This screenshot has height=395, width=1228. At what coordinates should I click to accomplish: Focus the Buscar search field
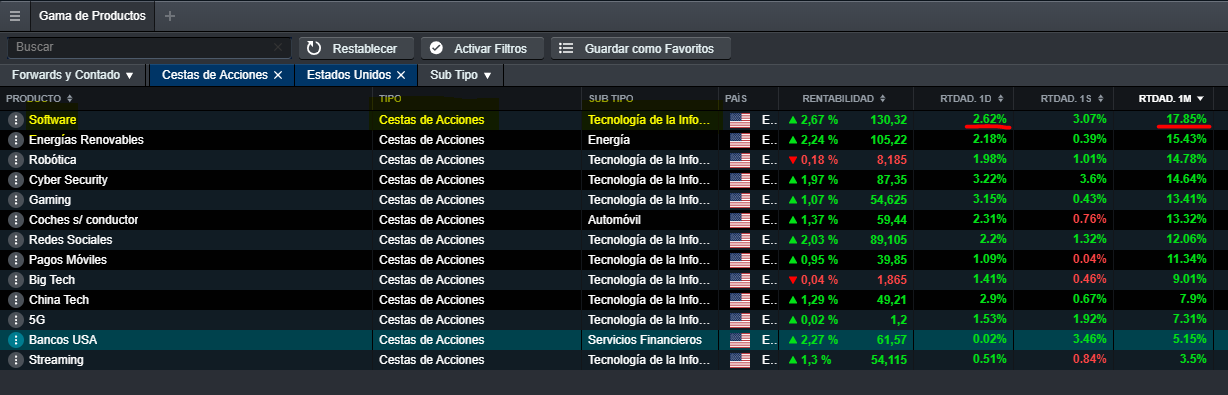coord(140,47)
